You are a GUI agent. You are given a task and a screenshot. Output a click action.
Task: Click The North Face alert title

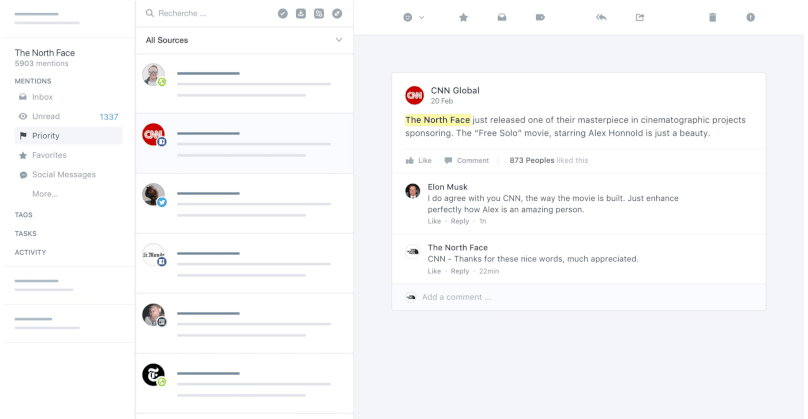click(x=45, y=53)
